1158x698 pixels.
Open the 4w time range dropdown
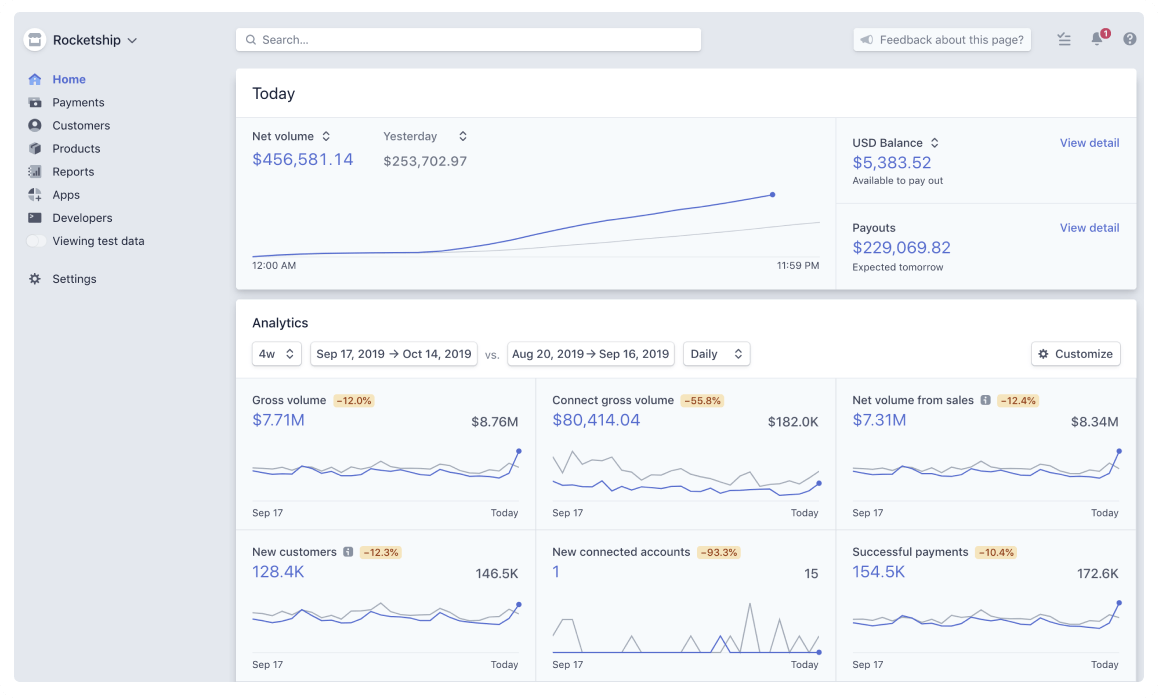tap(276, 353)
